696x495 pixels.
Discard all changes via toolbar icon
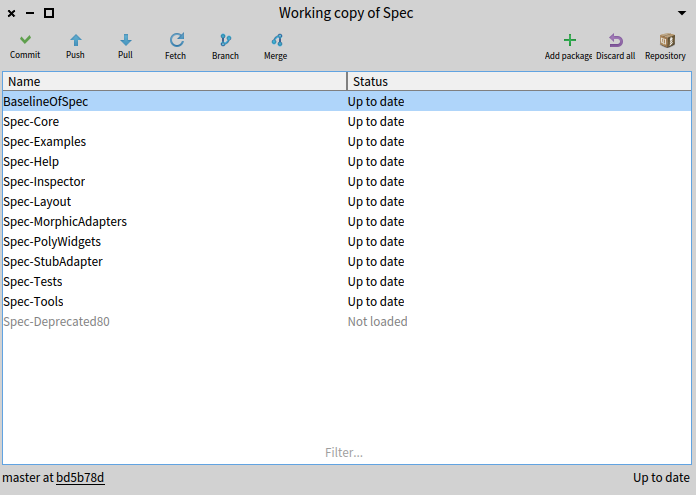click(616, 40)
